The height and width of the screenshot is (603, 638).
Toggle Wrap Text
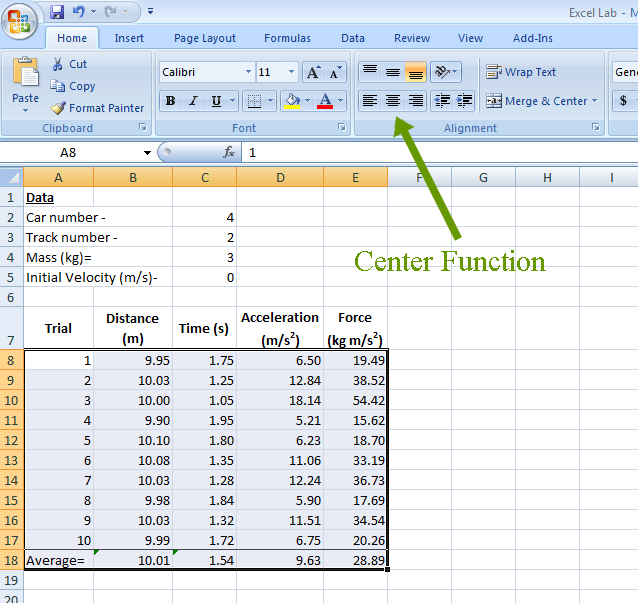click(521, 72)
